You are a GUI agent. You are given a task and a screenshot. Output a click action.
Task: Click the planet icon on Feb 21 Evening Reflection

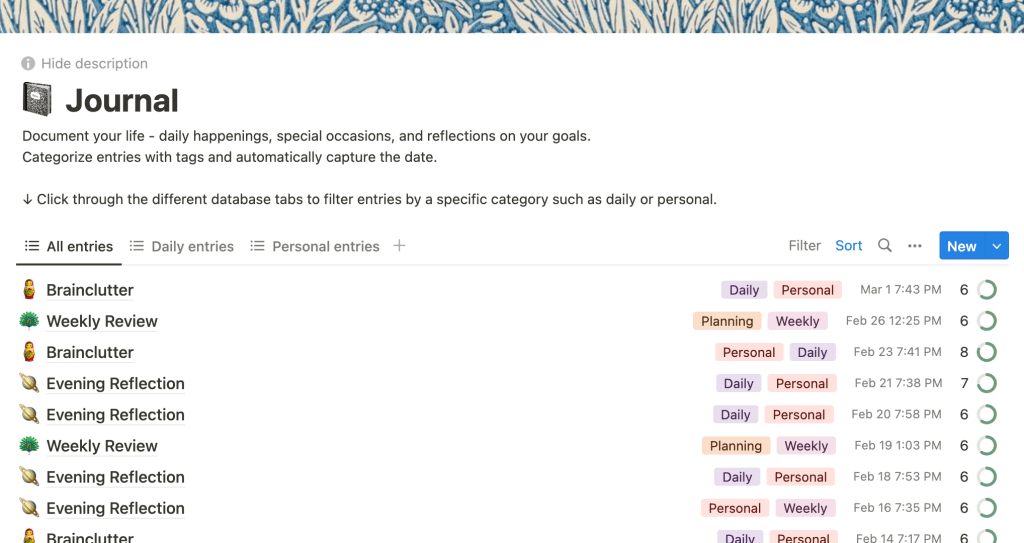click(x=29, y=383)
